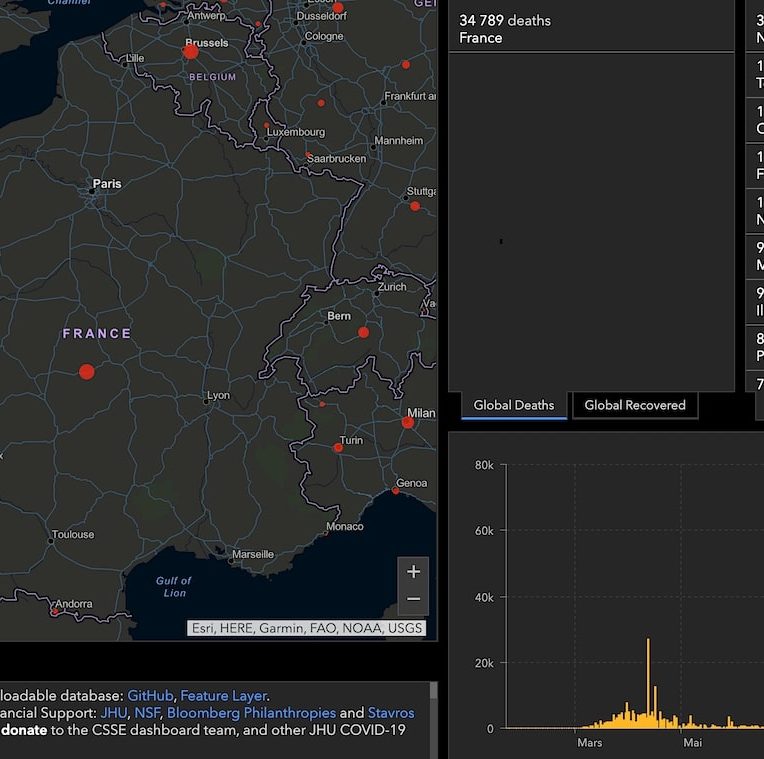Open the Feature Layer link
Screen dimensions: 764x759
(224, 696)
